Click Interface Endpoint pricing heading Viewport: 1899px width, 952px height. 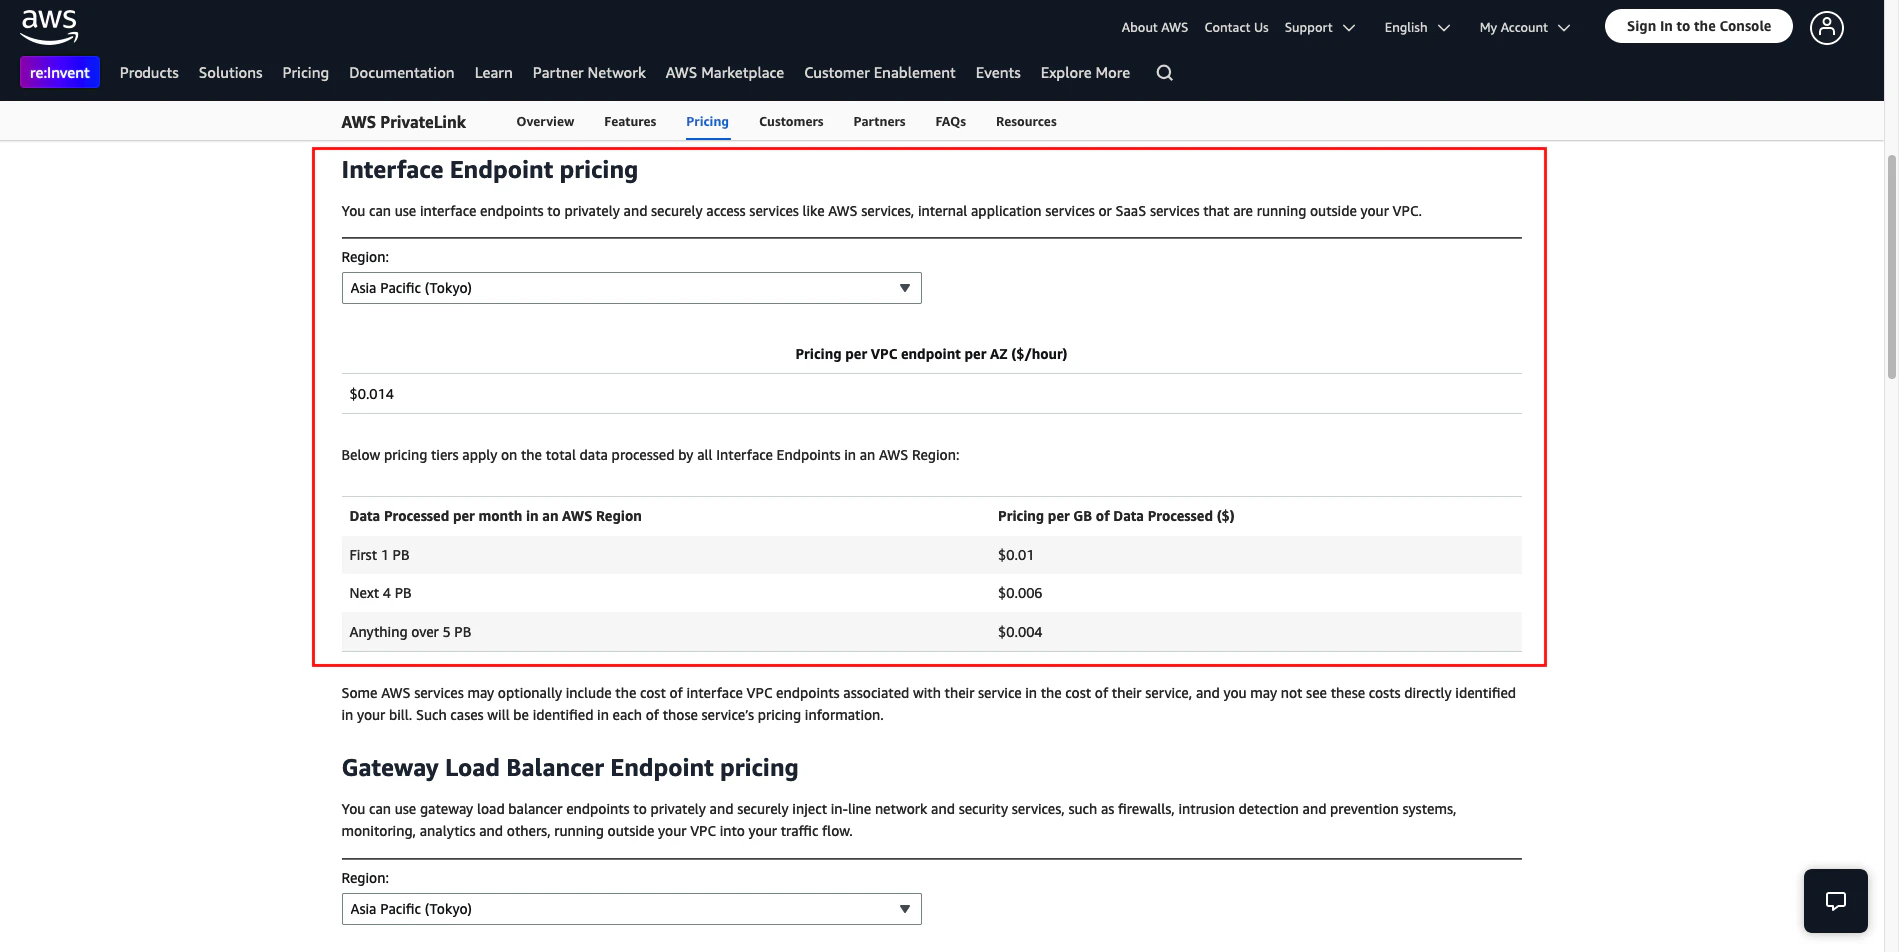489,170
